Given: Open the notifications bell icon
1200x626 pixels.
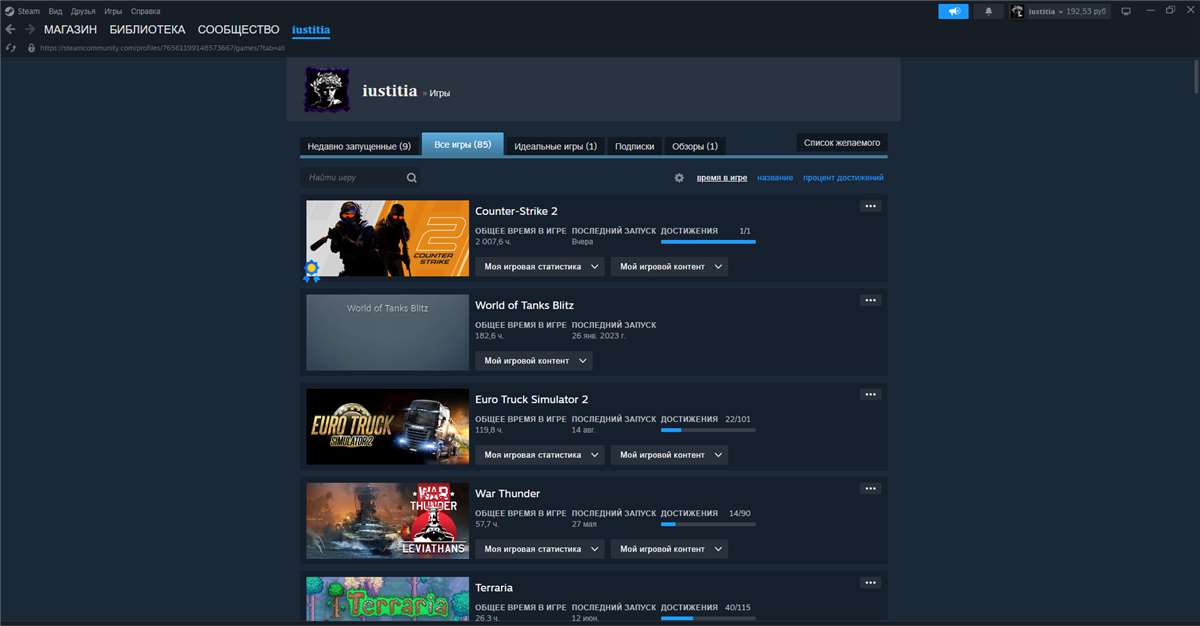Looking at the screenshot, I should tap(988, 11).
